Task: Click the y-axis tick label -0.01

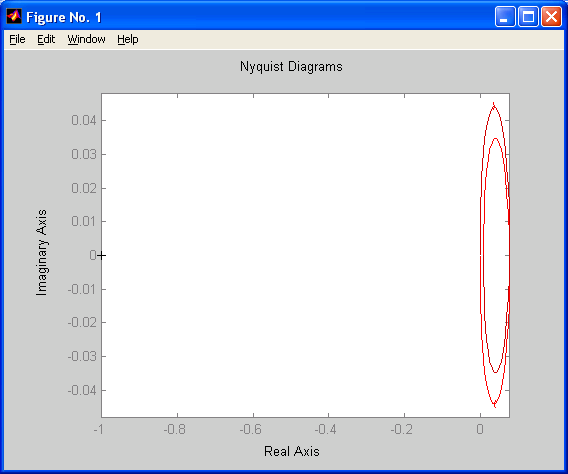Action: [x=82, y=289]
